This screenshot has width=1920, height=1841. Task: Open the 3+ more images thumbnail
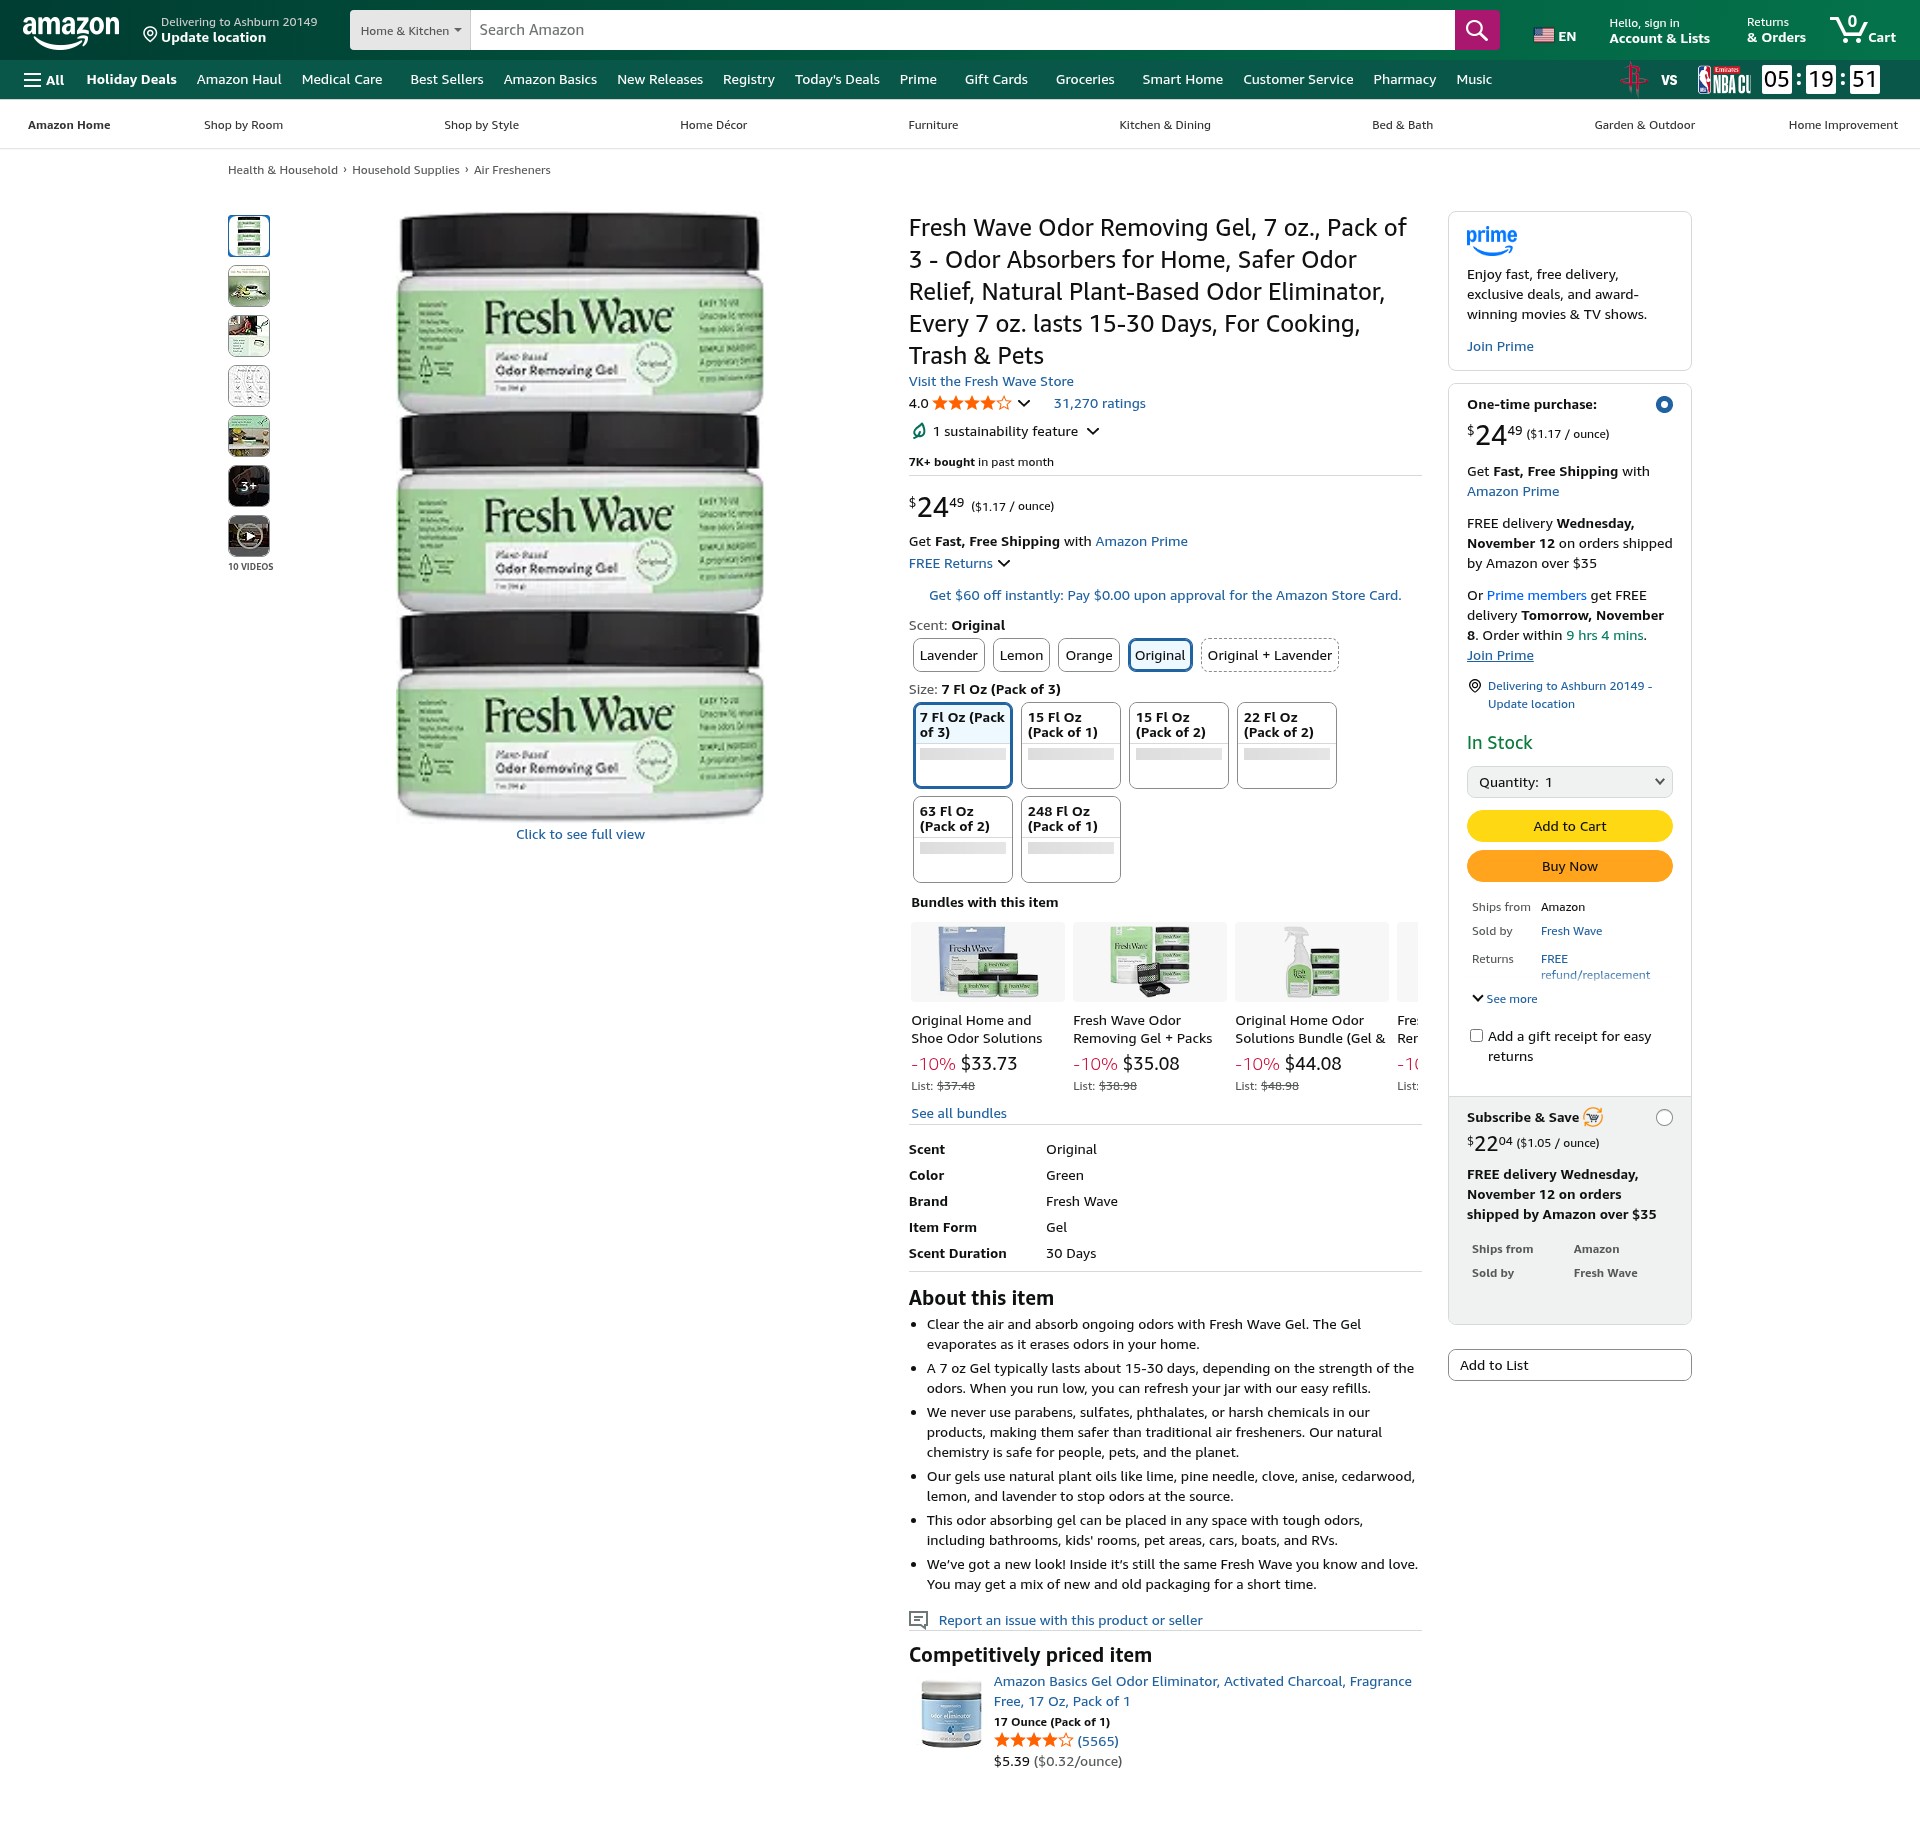pos(249,486)
